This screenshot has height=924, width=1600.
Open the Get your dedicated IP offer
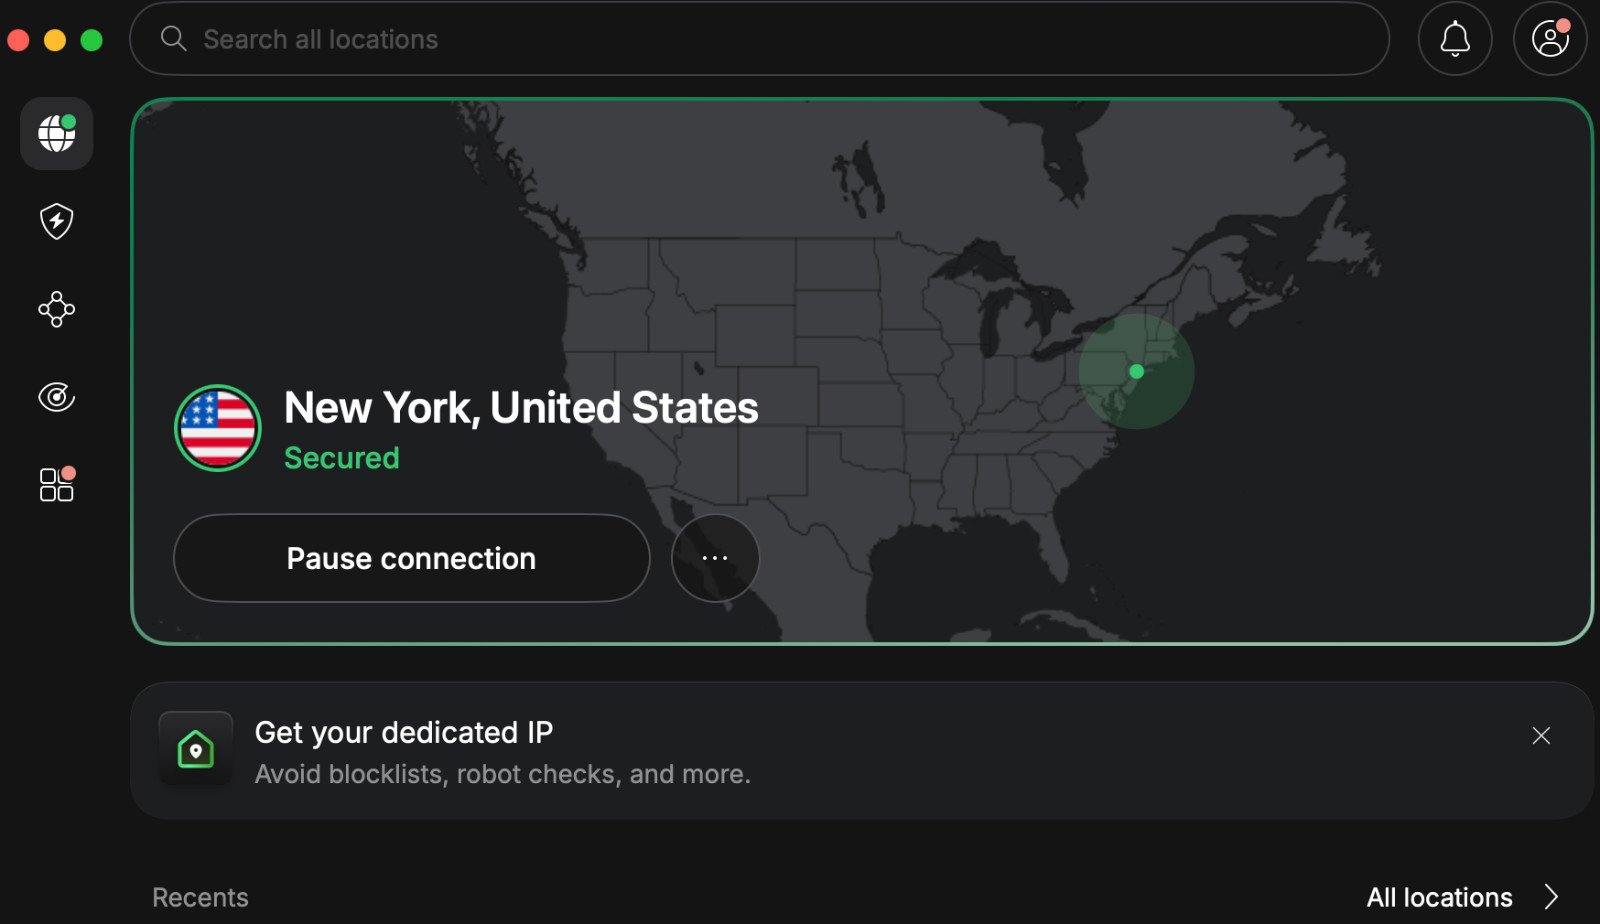pos(861,751)
